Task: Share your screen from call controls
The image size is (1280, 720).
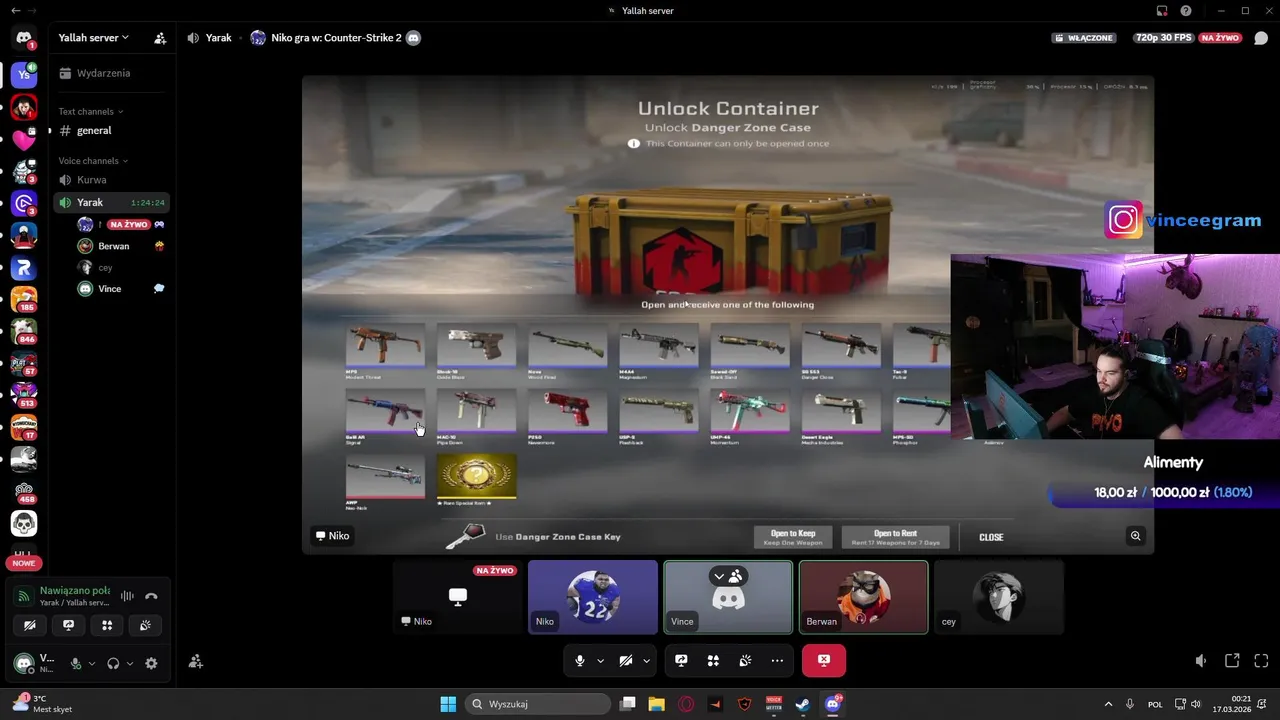Action: pos(681,661)
